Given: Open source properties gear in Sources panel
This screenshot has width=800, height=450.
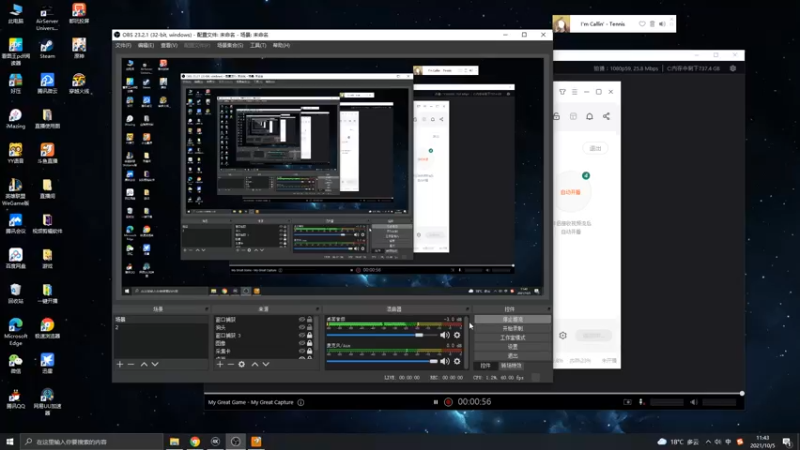Looking at the screenshot, I should tap(242, 364).
